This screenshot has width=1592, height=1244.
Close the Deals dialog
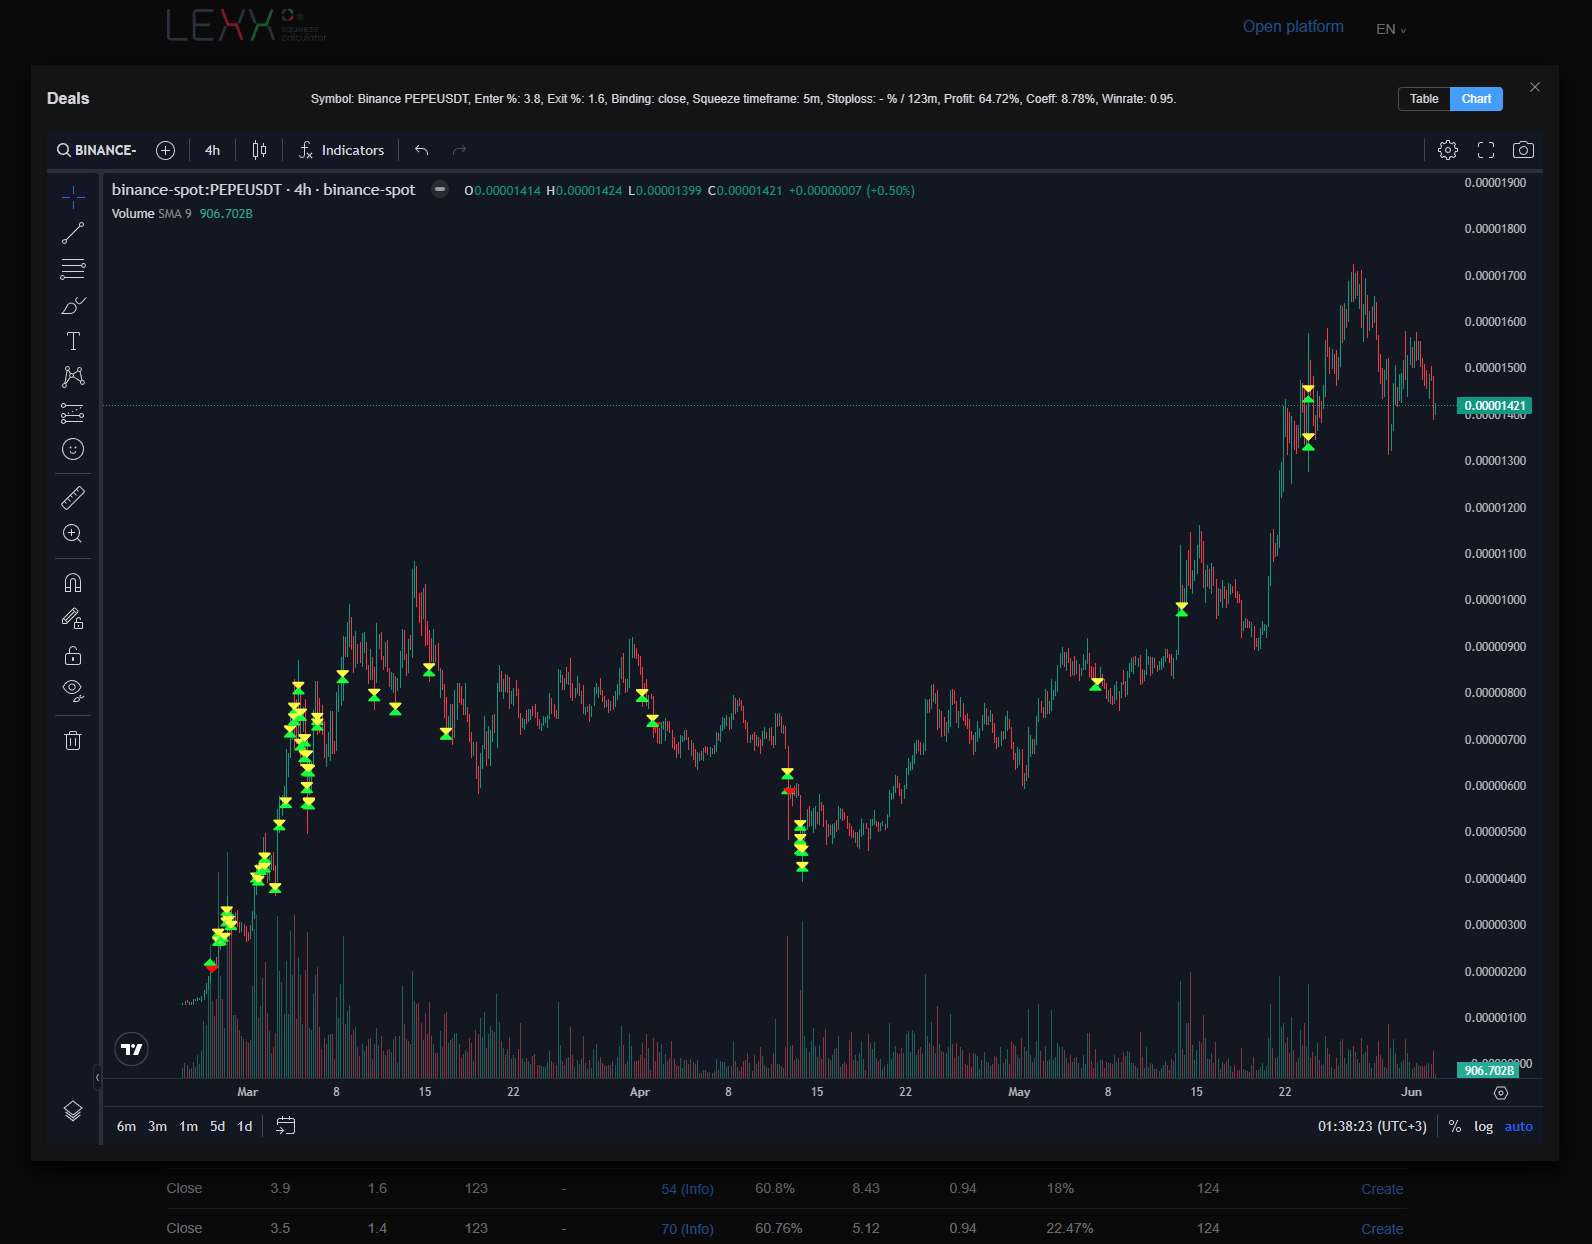(x=1535, y=87)
